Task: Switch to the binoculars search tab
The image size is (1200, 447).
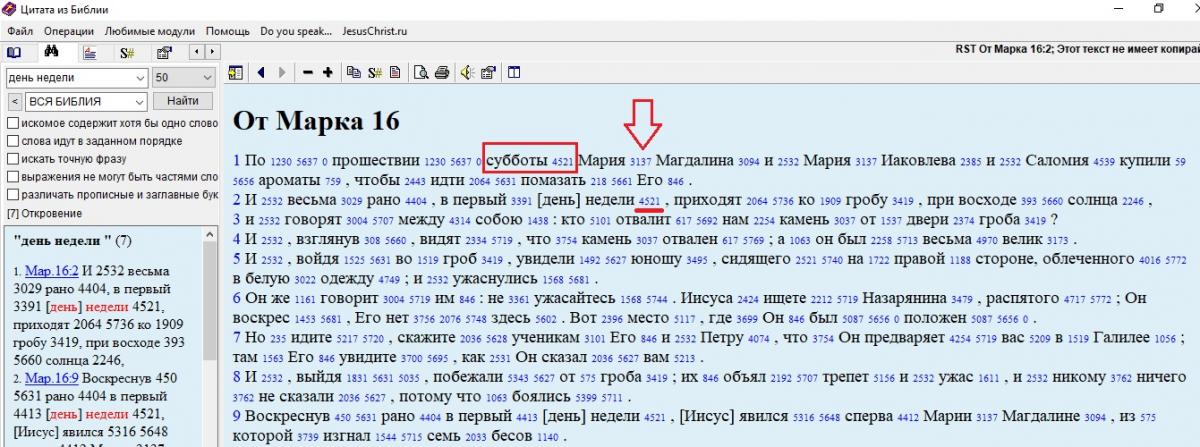Action: [x=51, y=52]
